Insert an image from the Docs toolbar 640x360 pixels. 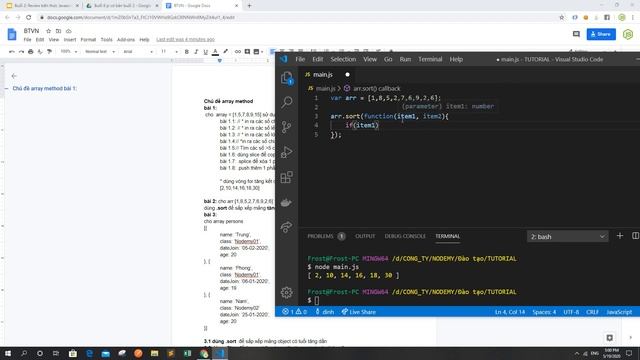point(256,52)
